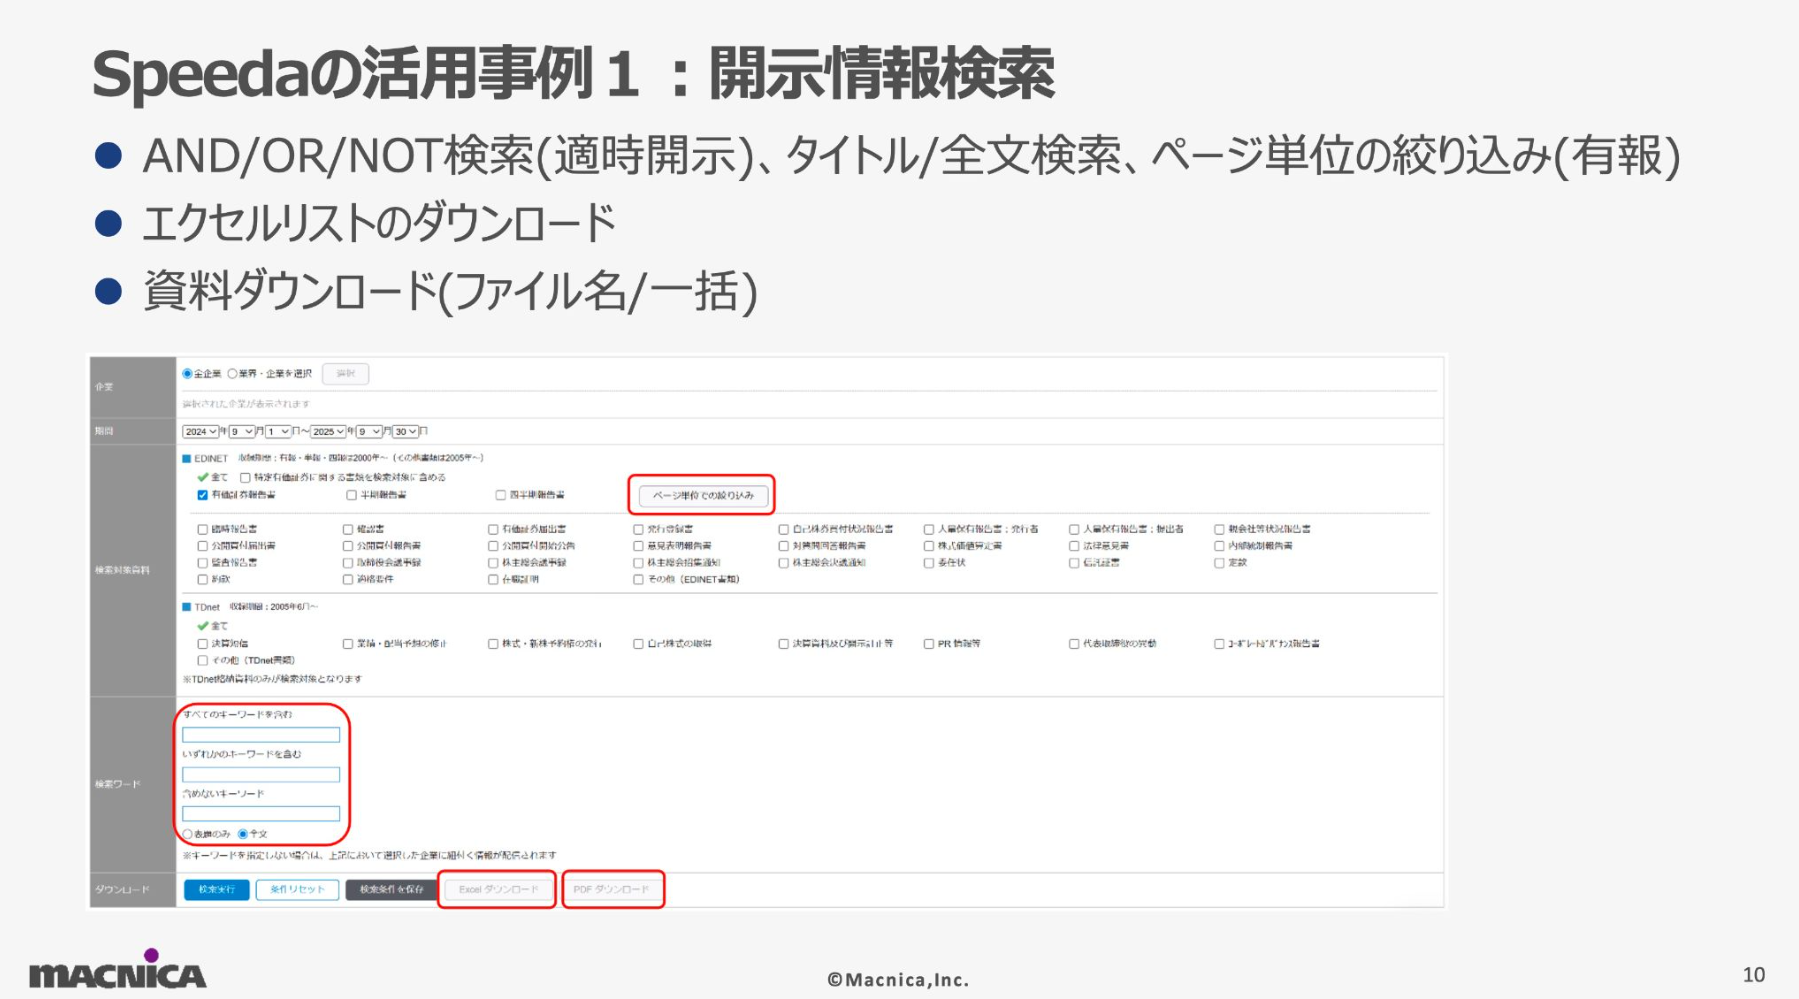Click the Macnica logo

coord(118,970)
